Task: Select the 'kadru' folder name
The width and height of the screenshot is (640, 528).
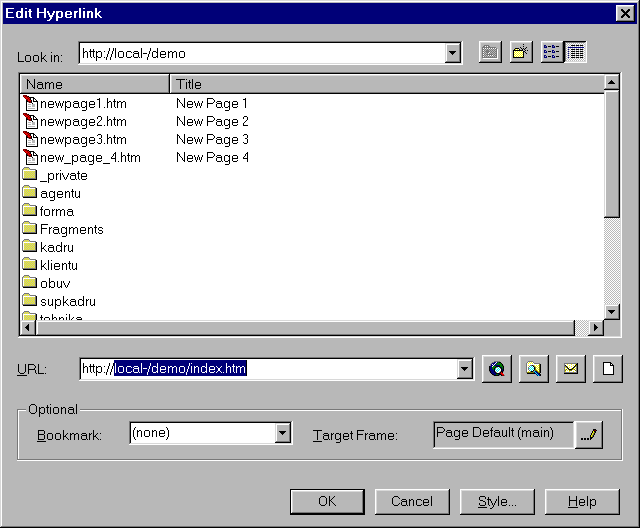Action: click(x=57, y=247)
